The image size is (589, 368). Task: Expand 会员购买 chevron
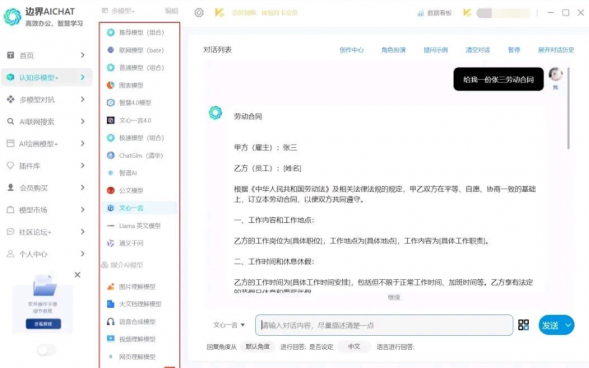point(83,188)
